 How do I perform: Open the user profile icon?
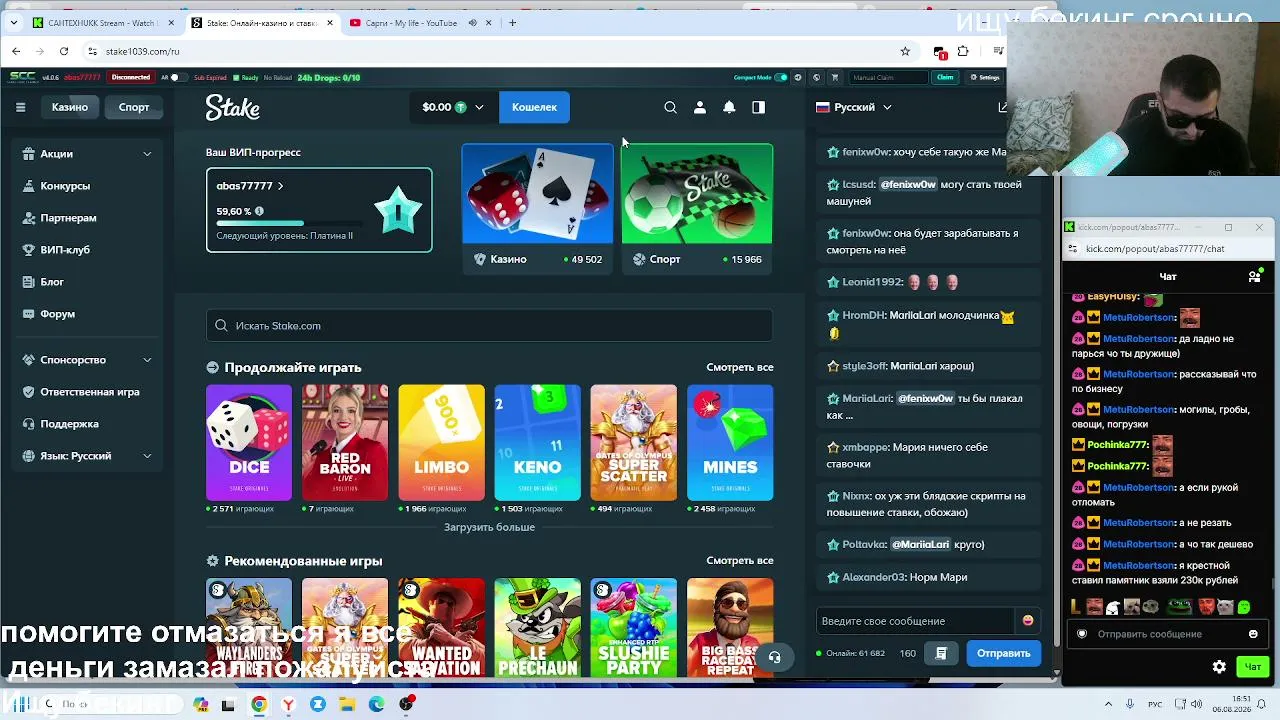pyautogui.click(x=700, y=107)
